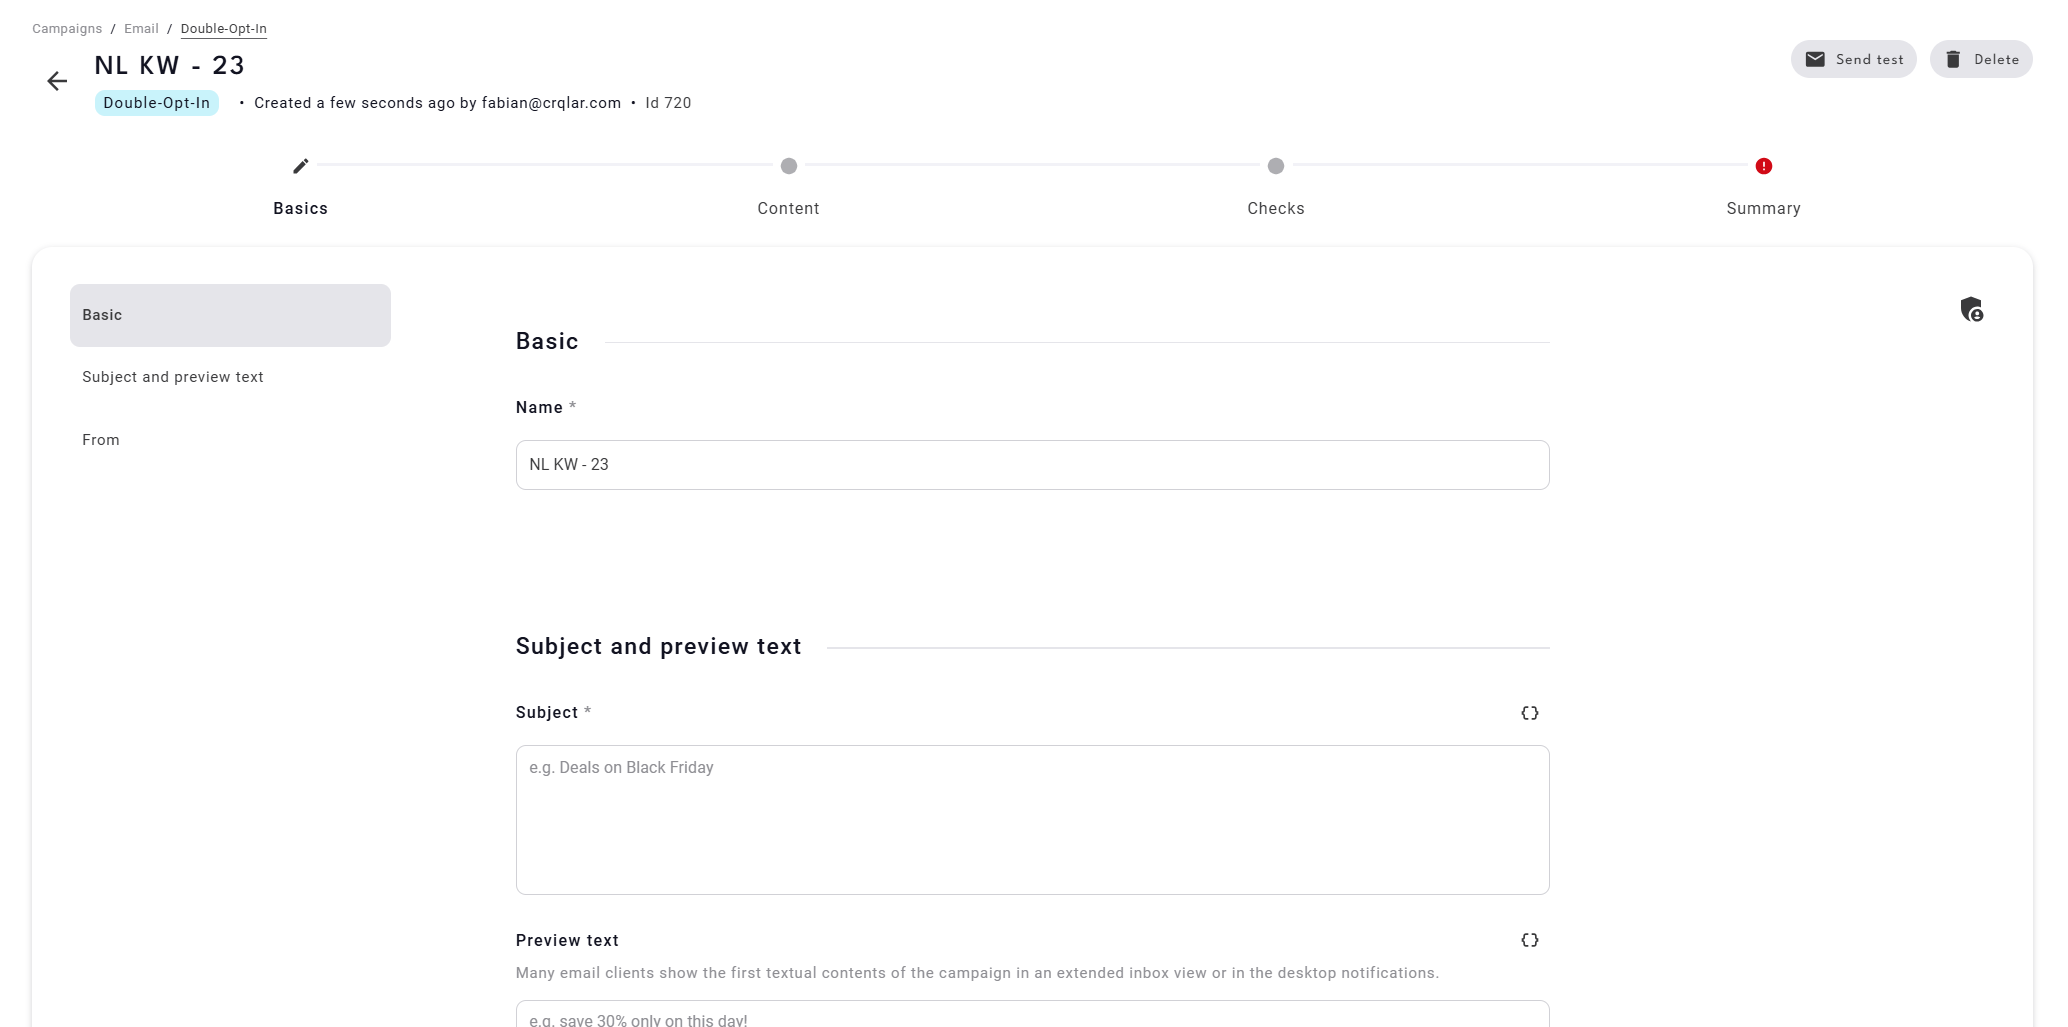Open the Double-Opt-In breadcrumb link

(224, 29)
